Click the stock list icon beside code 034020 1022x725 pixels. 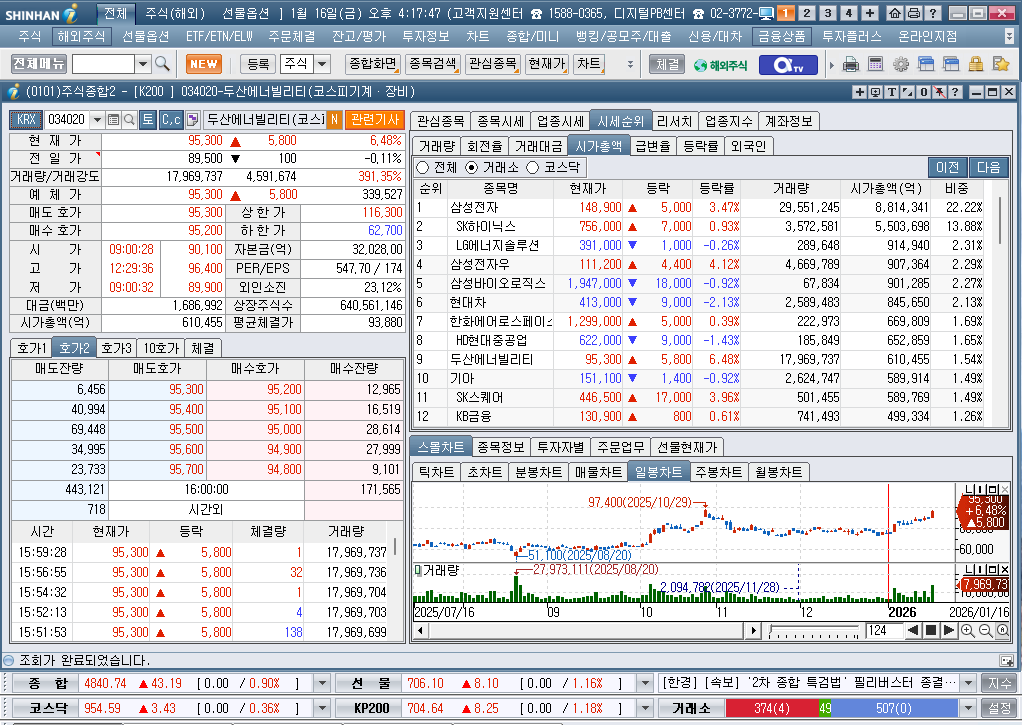(x=113, y=120)
